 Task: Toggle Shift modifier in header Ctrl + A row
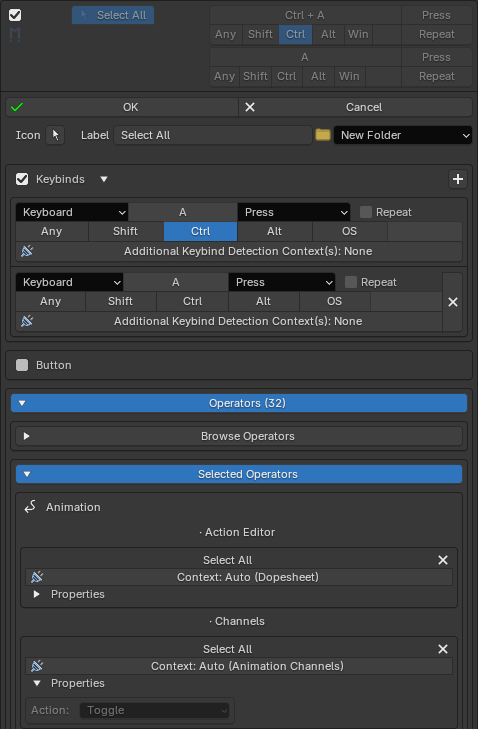tap(260, 34)
